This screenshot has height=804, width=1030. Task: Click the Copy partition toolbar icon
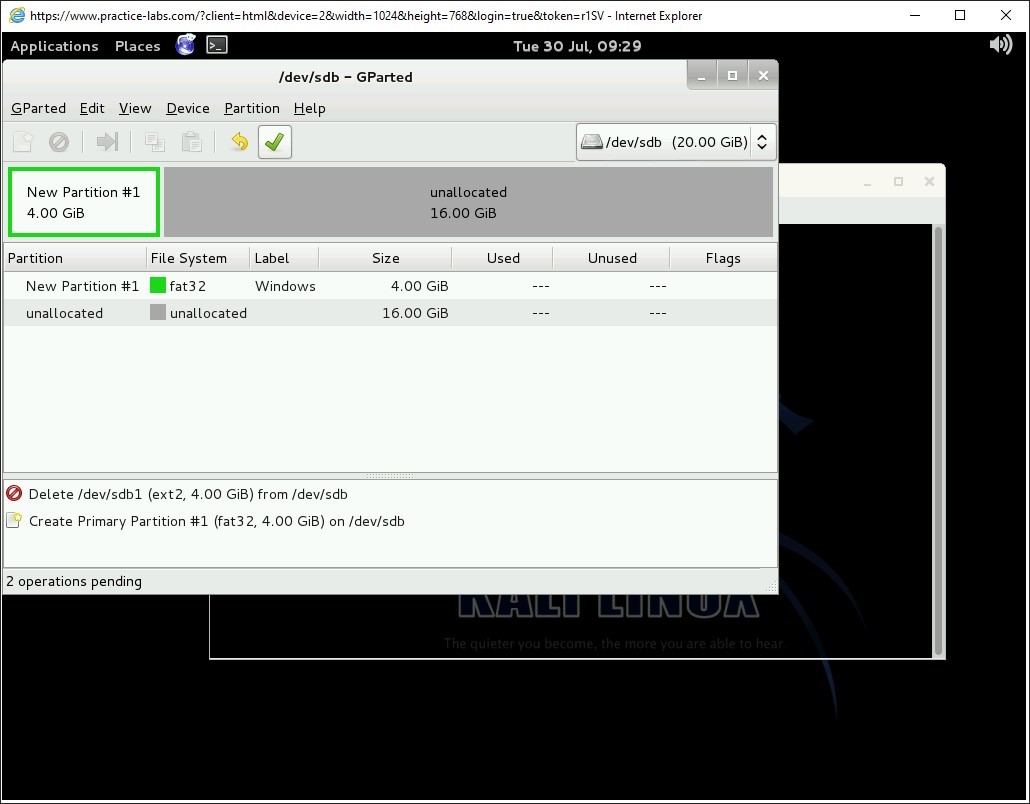pos(154,142)
